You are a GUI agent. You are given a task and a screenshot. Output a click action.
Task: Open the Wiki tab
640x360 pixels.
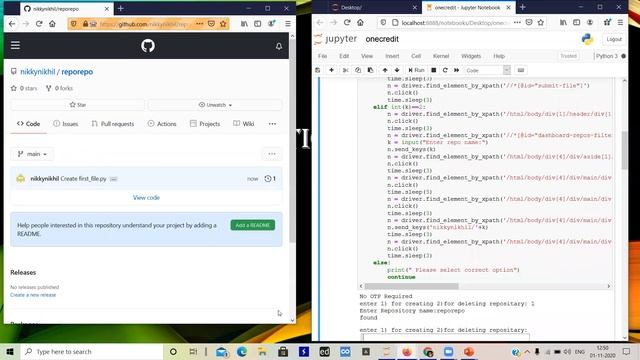(244, 124)
